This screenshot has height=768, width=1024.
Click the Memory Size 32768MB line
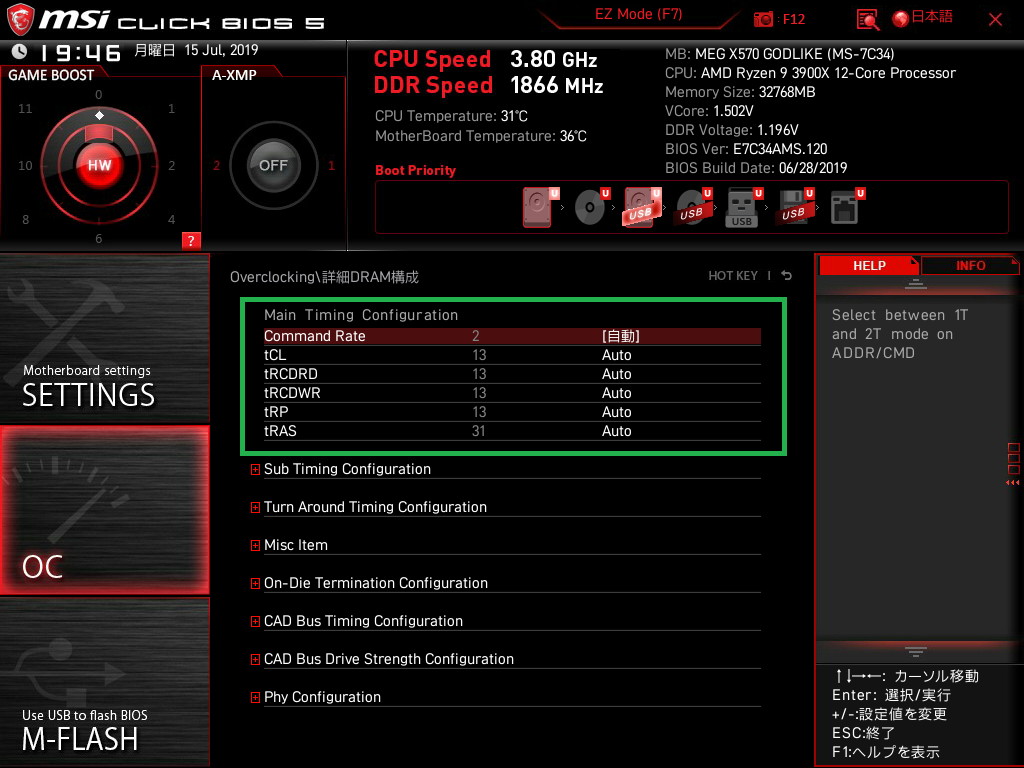[740, 92]
